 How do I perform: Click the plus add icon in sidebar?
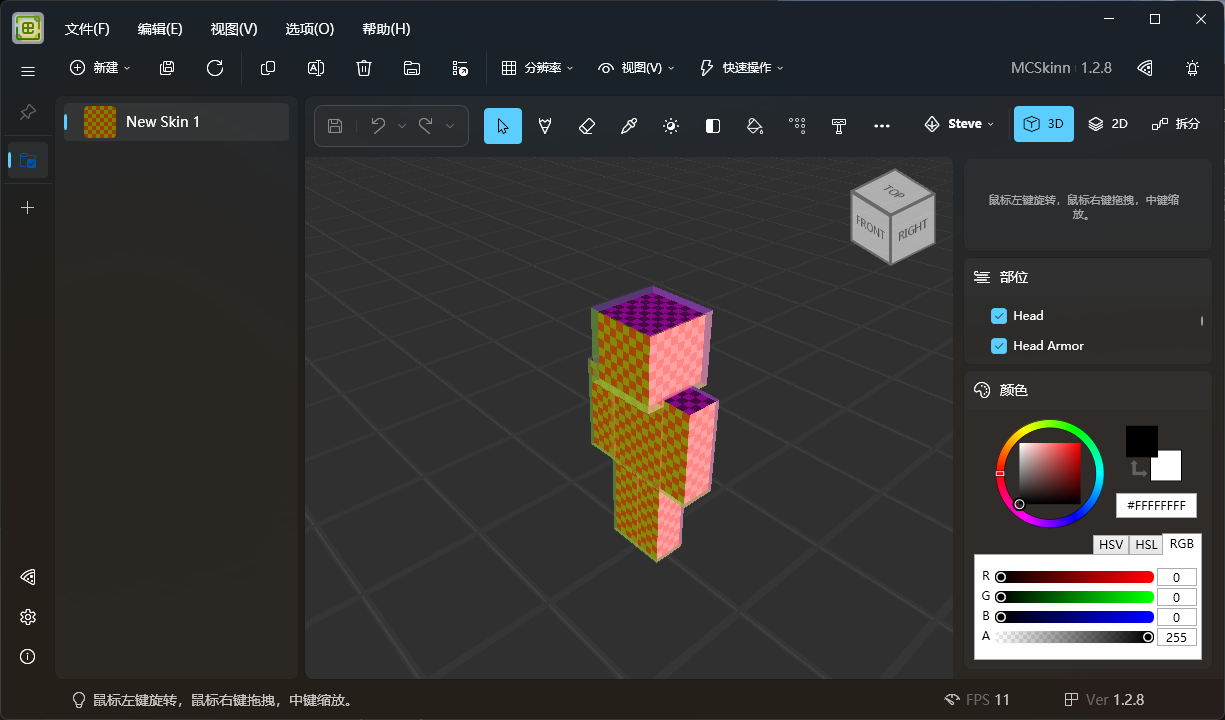pyautogui.click(x=28, y=207)
